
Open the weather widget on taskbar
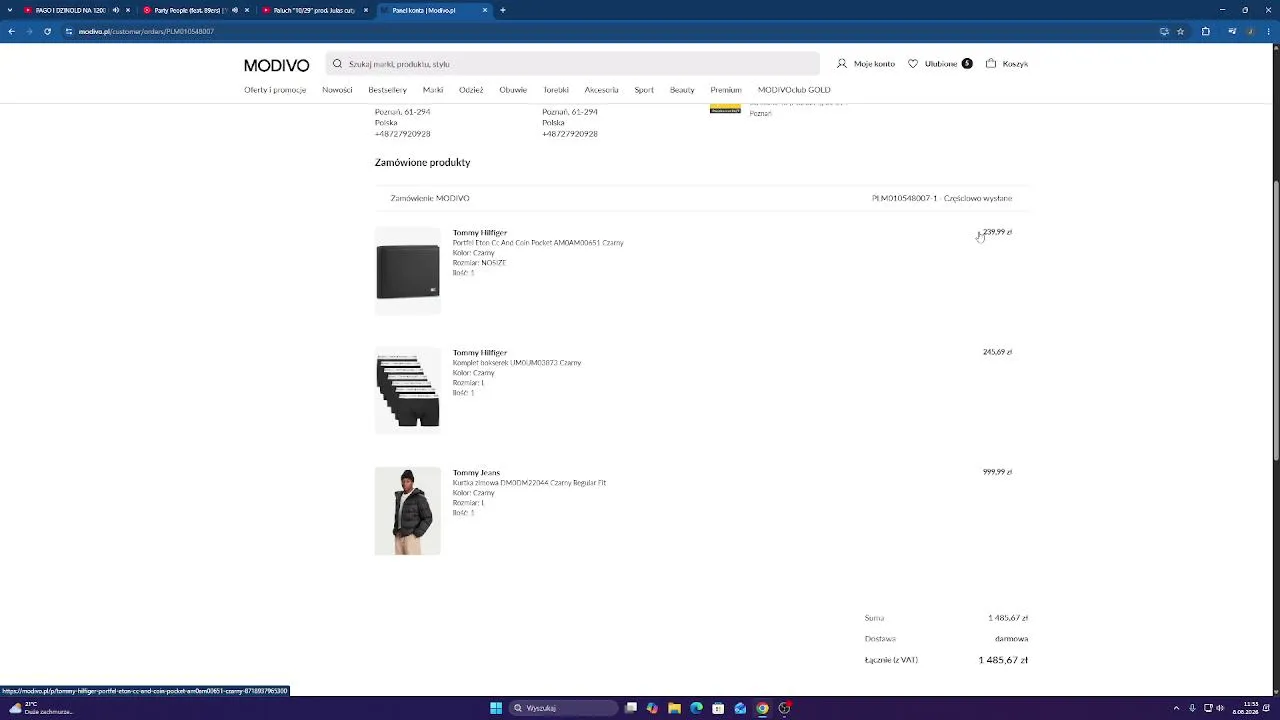pyautogui.click(x=40, y=708)
